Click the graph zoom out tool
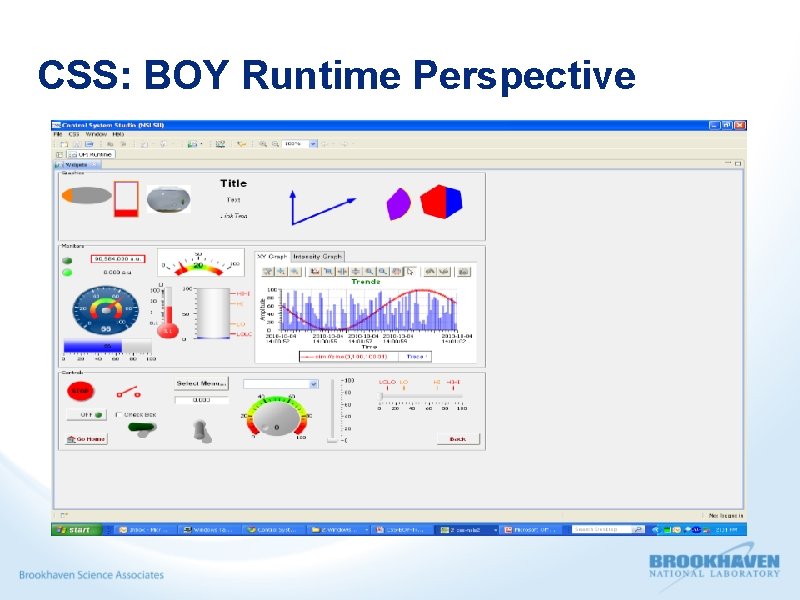This screenshot has width=800, height=600. pos(383,271)
